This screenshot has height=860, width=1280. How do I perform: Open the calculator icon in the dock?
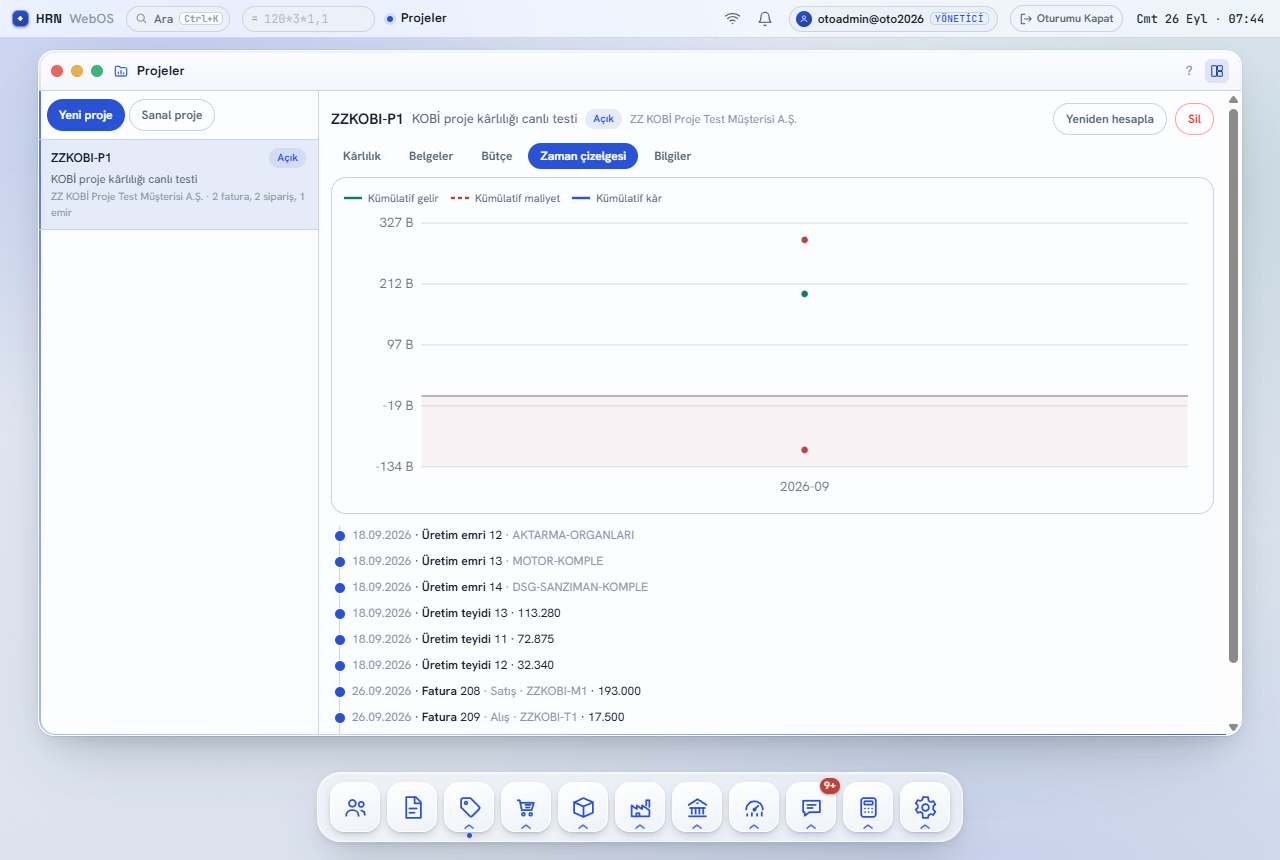coord(869,807)
